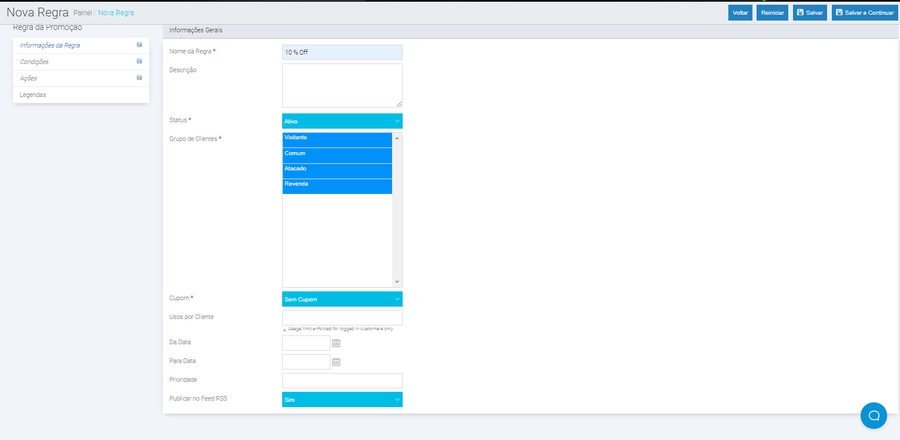Image resolution: width=900 pixels, height=440 pixels.
Task: Switch to the Condições tab
Action: (35, 62)
